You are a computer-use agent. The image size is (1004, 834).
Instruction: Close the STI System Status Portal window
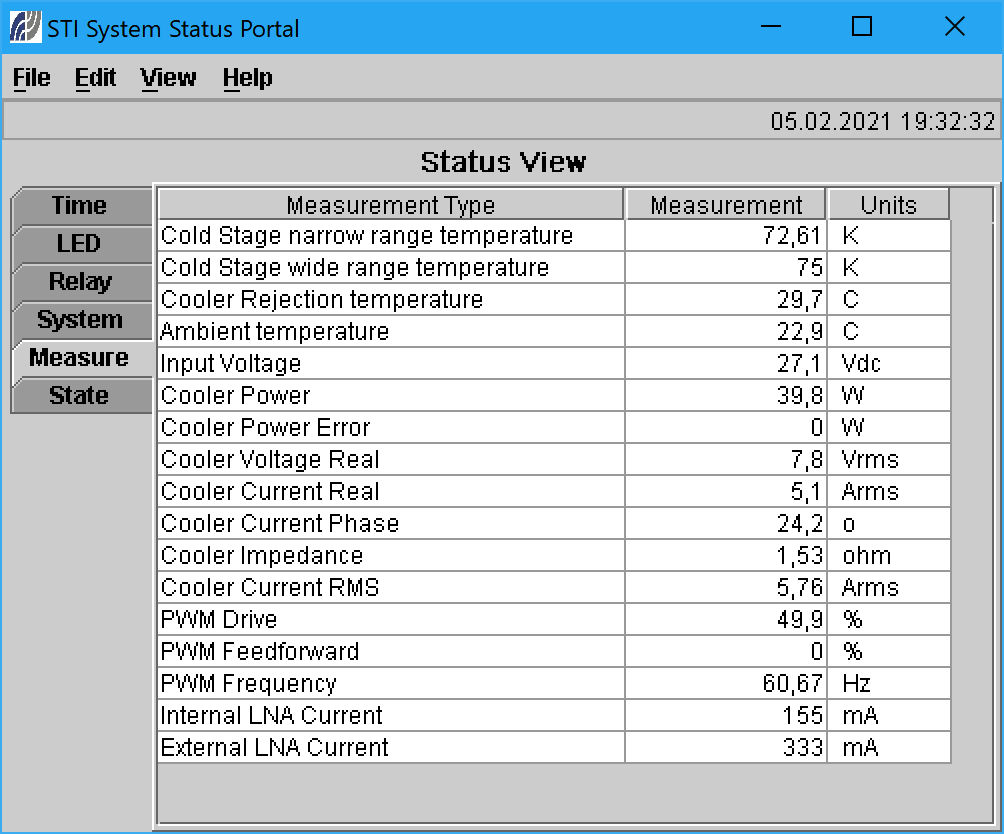point(955,27)
